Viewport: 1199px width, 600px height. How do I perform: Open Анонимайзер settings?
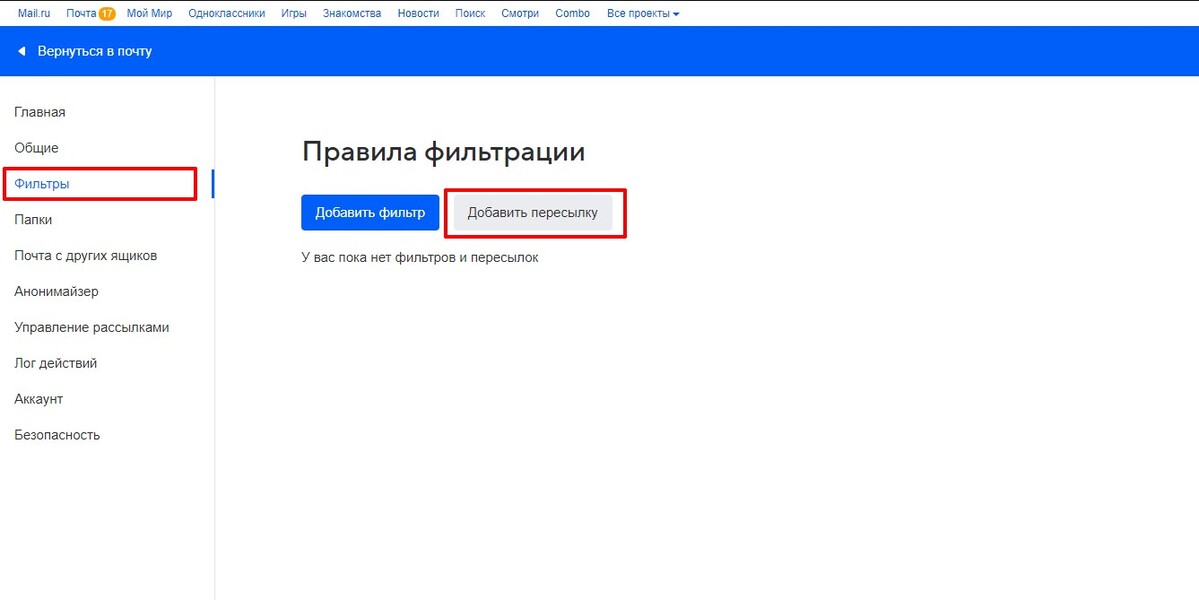click(x=57, y=292)
